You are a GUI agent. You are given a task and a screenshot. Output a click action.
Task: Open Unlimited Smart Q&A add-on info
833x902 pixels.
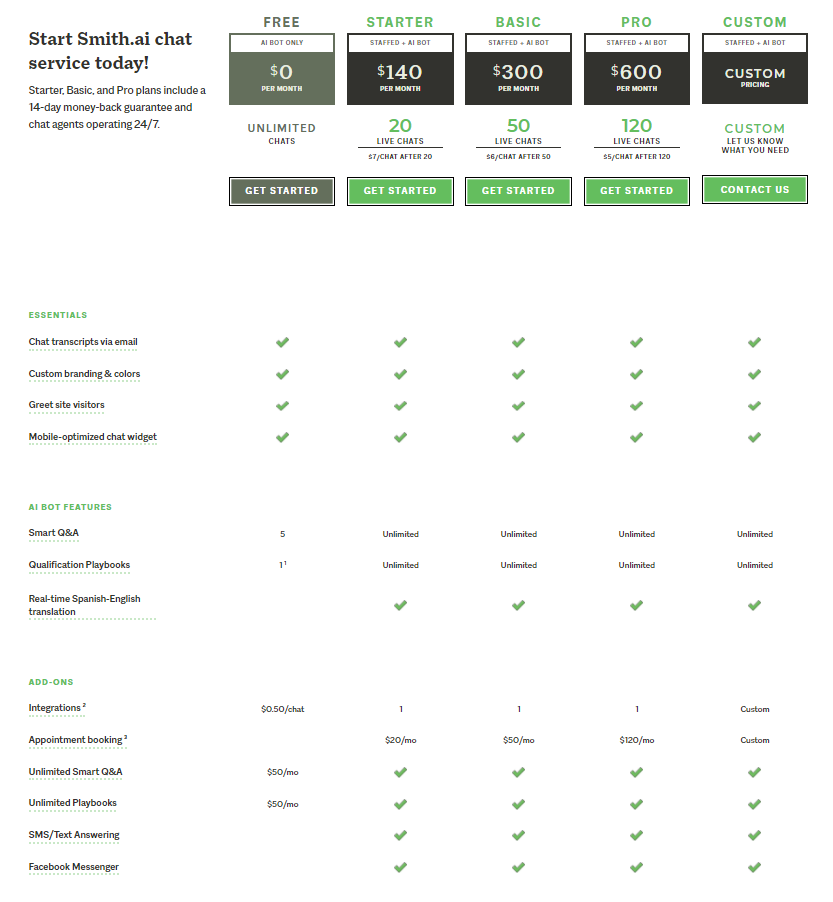pos(75,772)
